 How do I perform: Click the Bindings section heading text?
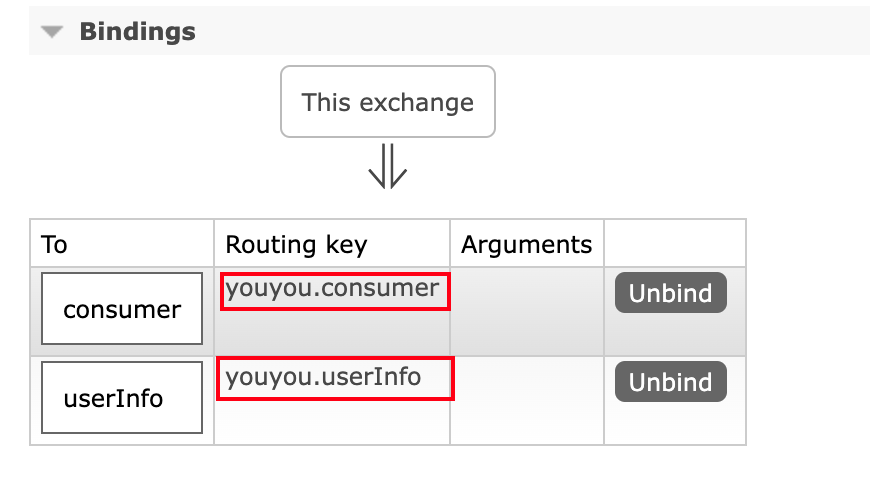[x=137, y=32]
